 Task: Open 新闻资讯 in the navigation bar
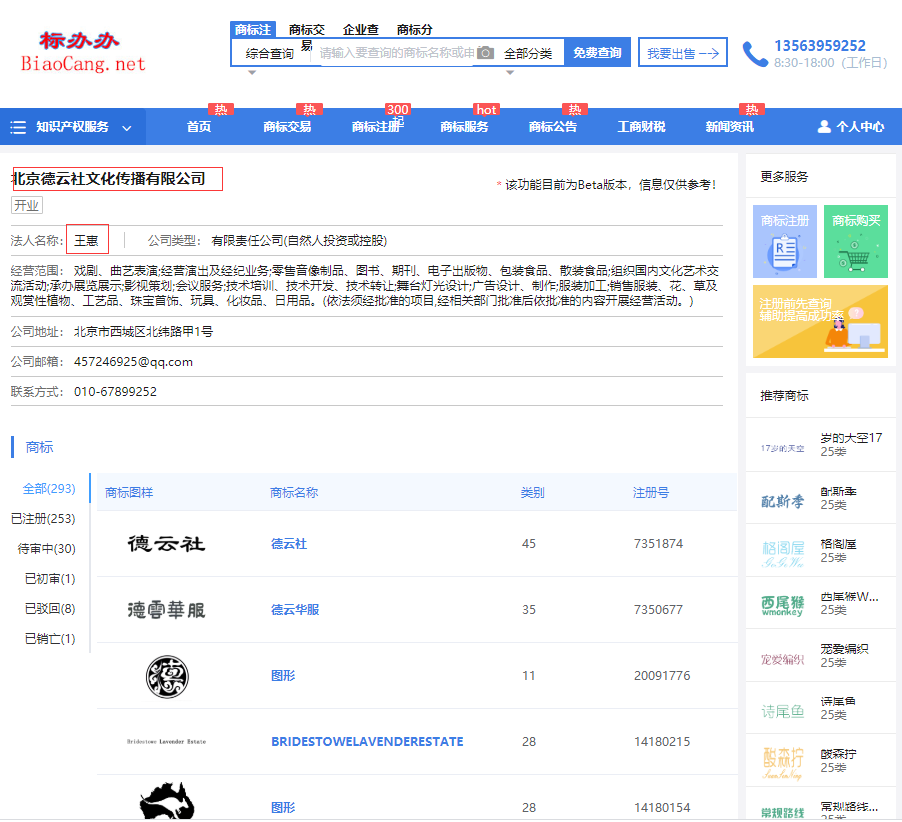tap(729, 127)
